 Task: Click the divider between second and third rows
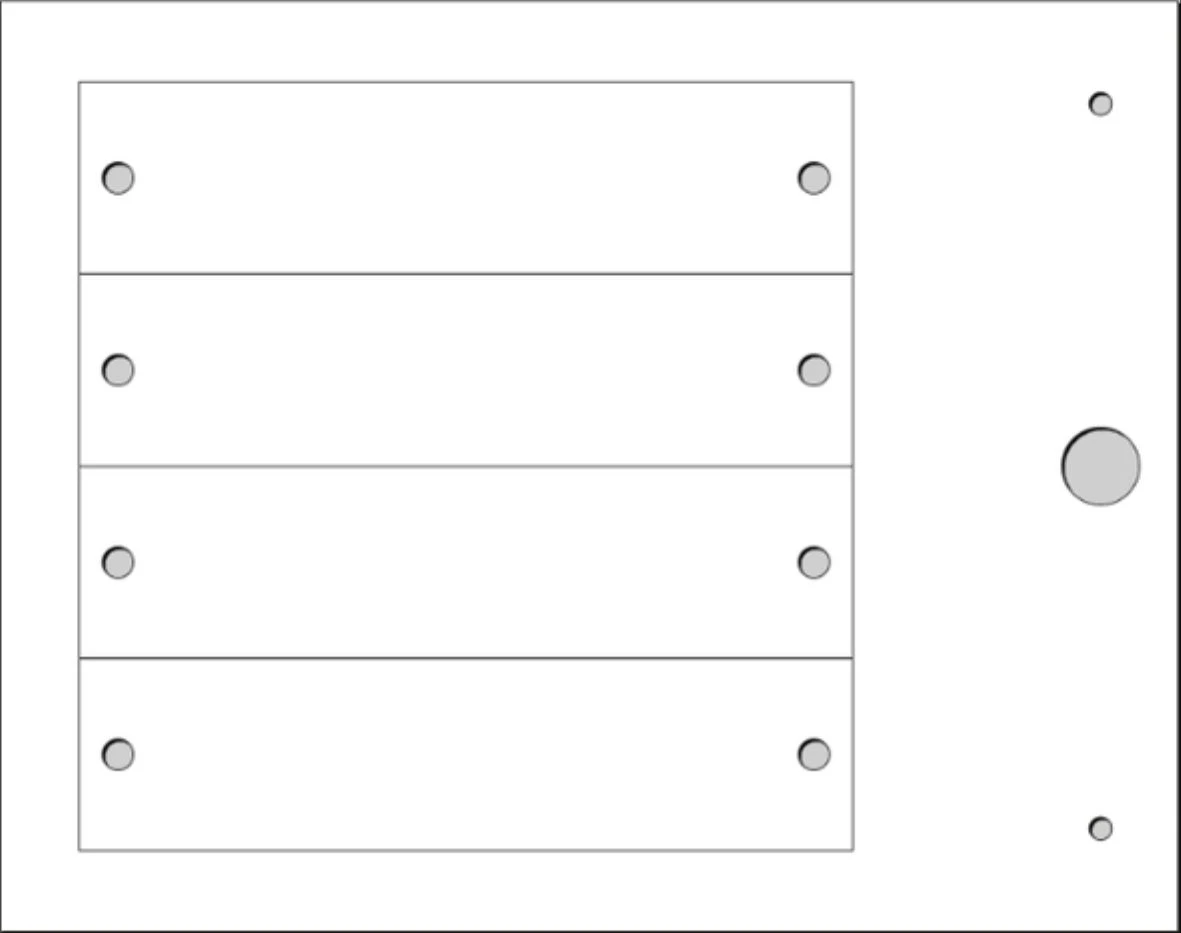466,466
